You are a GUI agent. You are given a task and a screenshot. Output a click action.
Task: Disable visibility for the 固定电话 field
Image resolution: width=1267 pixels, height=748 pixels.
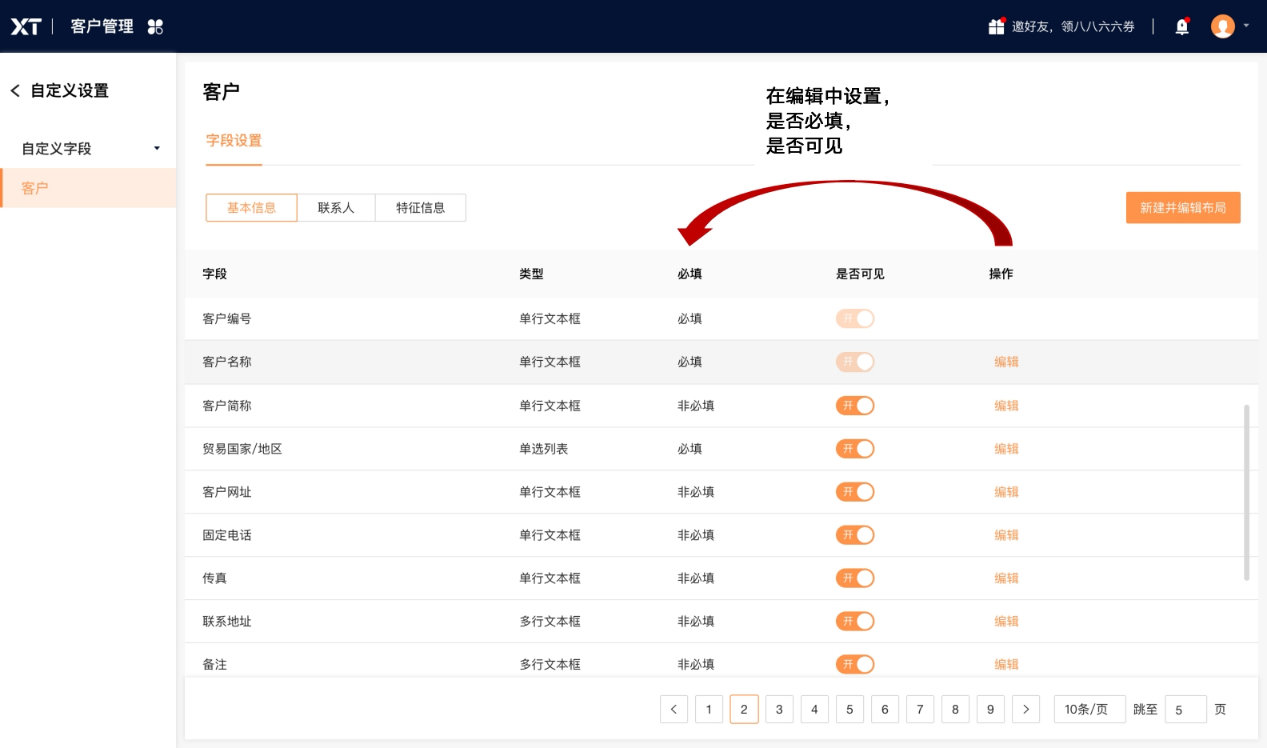coord(855,534)
